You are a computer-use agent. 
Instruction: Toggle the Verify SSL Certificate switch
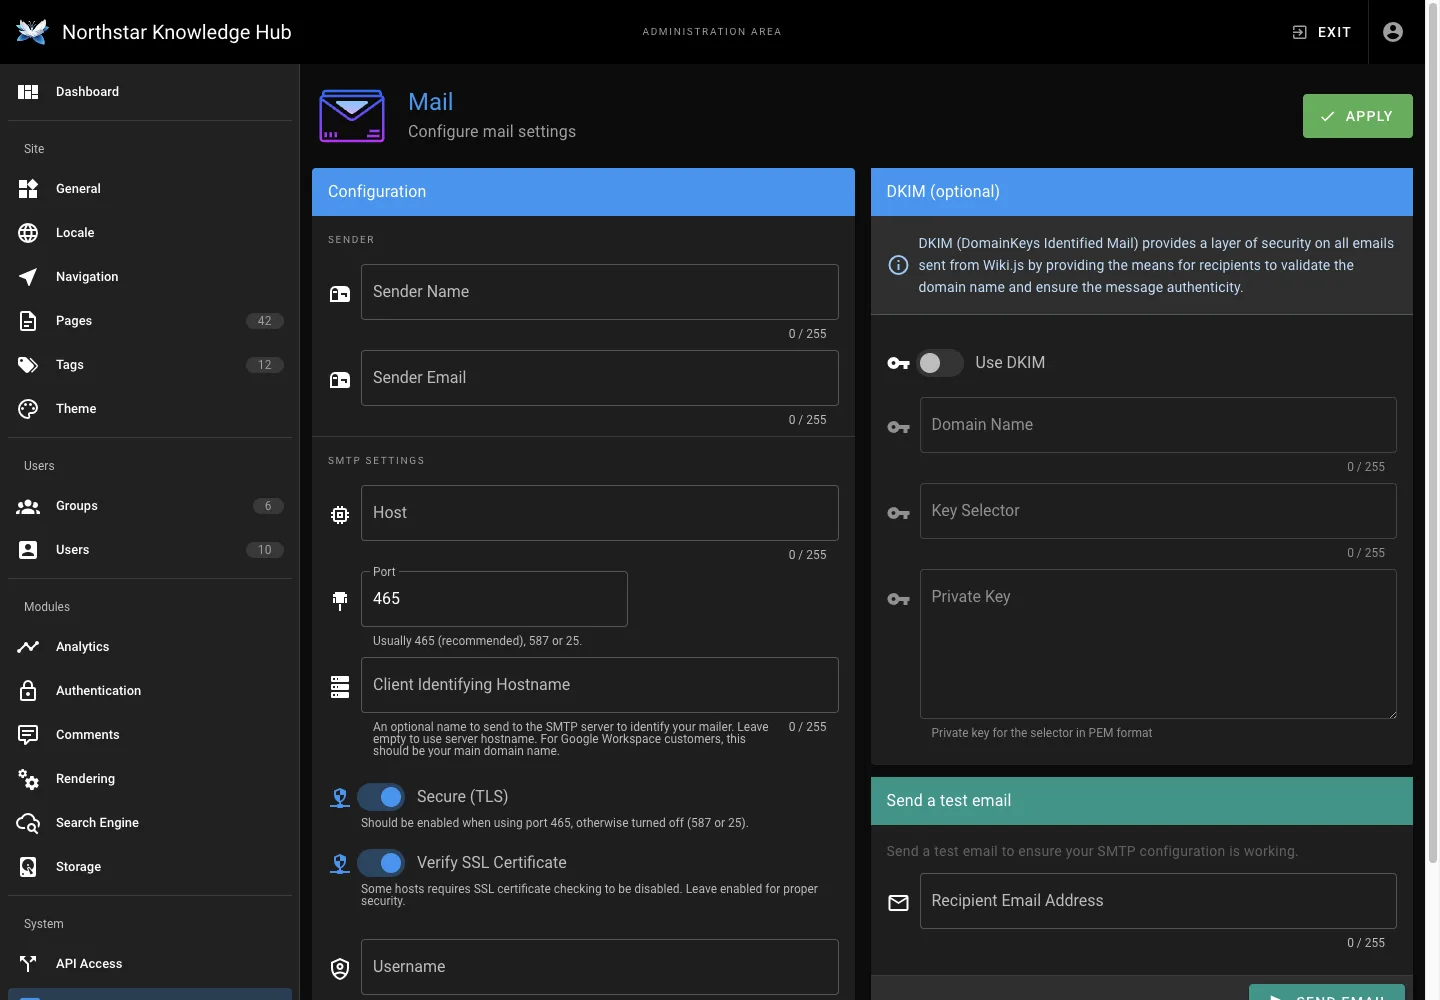pos(381,863)
